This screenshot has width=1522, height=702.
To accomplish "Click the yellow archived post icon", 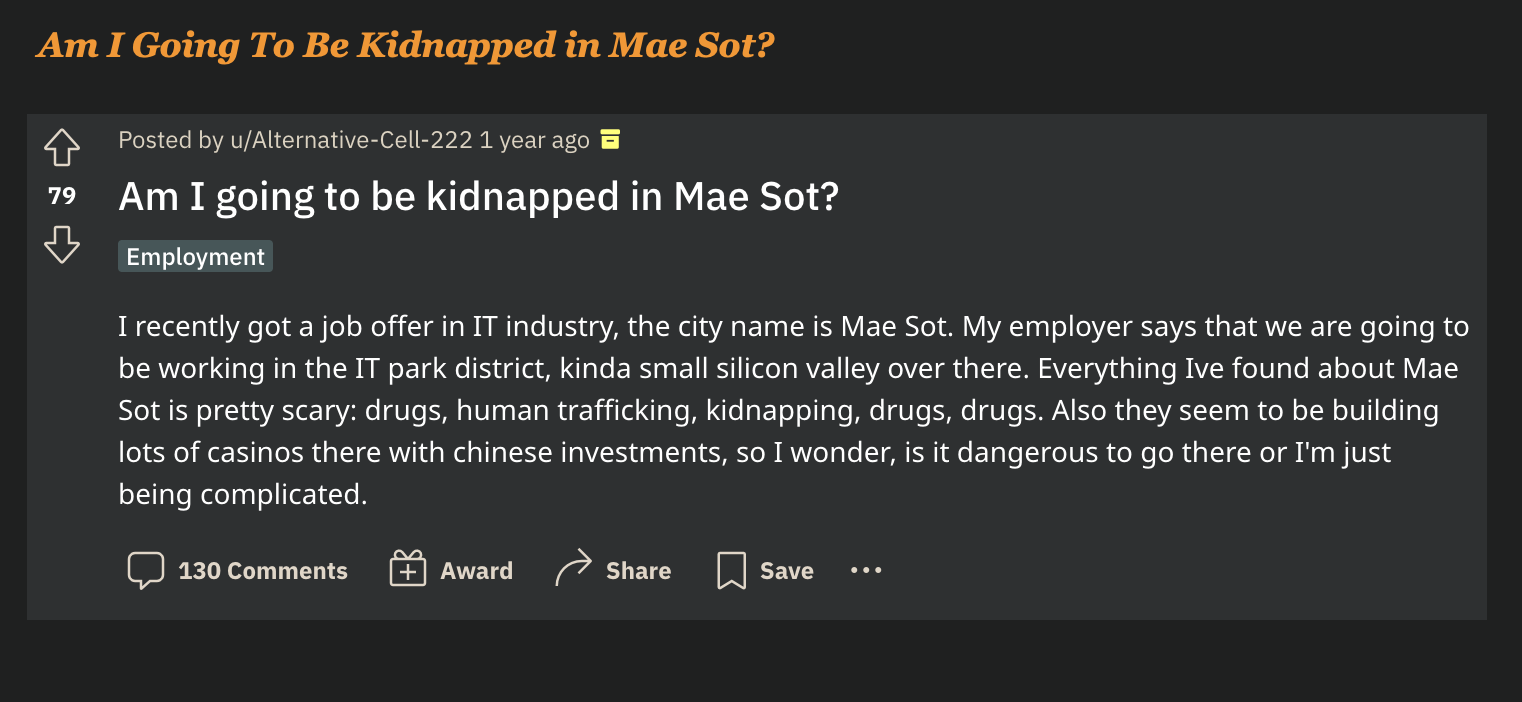I will [610, 139].
